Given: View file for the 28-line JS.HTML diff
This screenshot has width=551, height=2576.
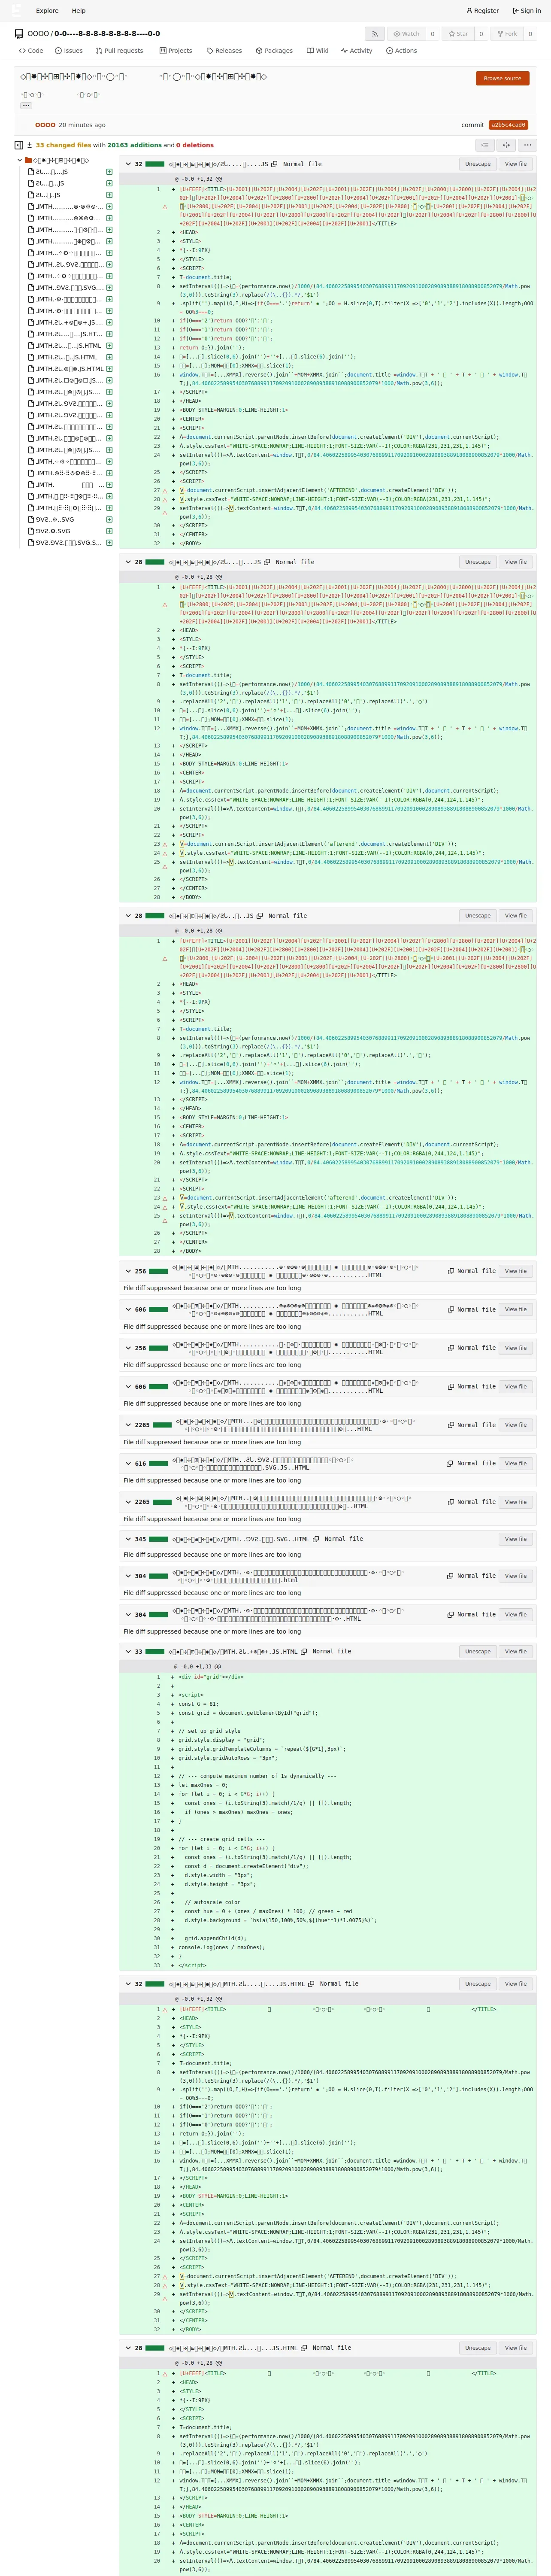Looking at the screenshot, I should 516,2348.
